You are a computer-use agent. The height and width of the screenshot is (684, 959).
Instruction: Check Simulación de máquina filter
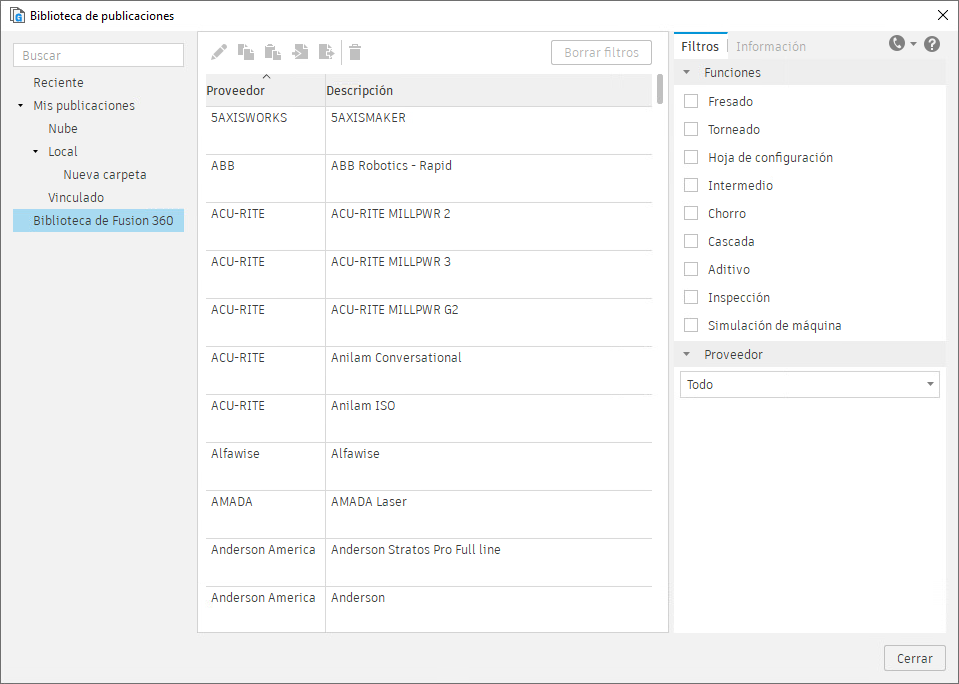click(691, 325)
